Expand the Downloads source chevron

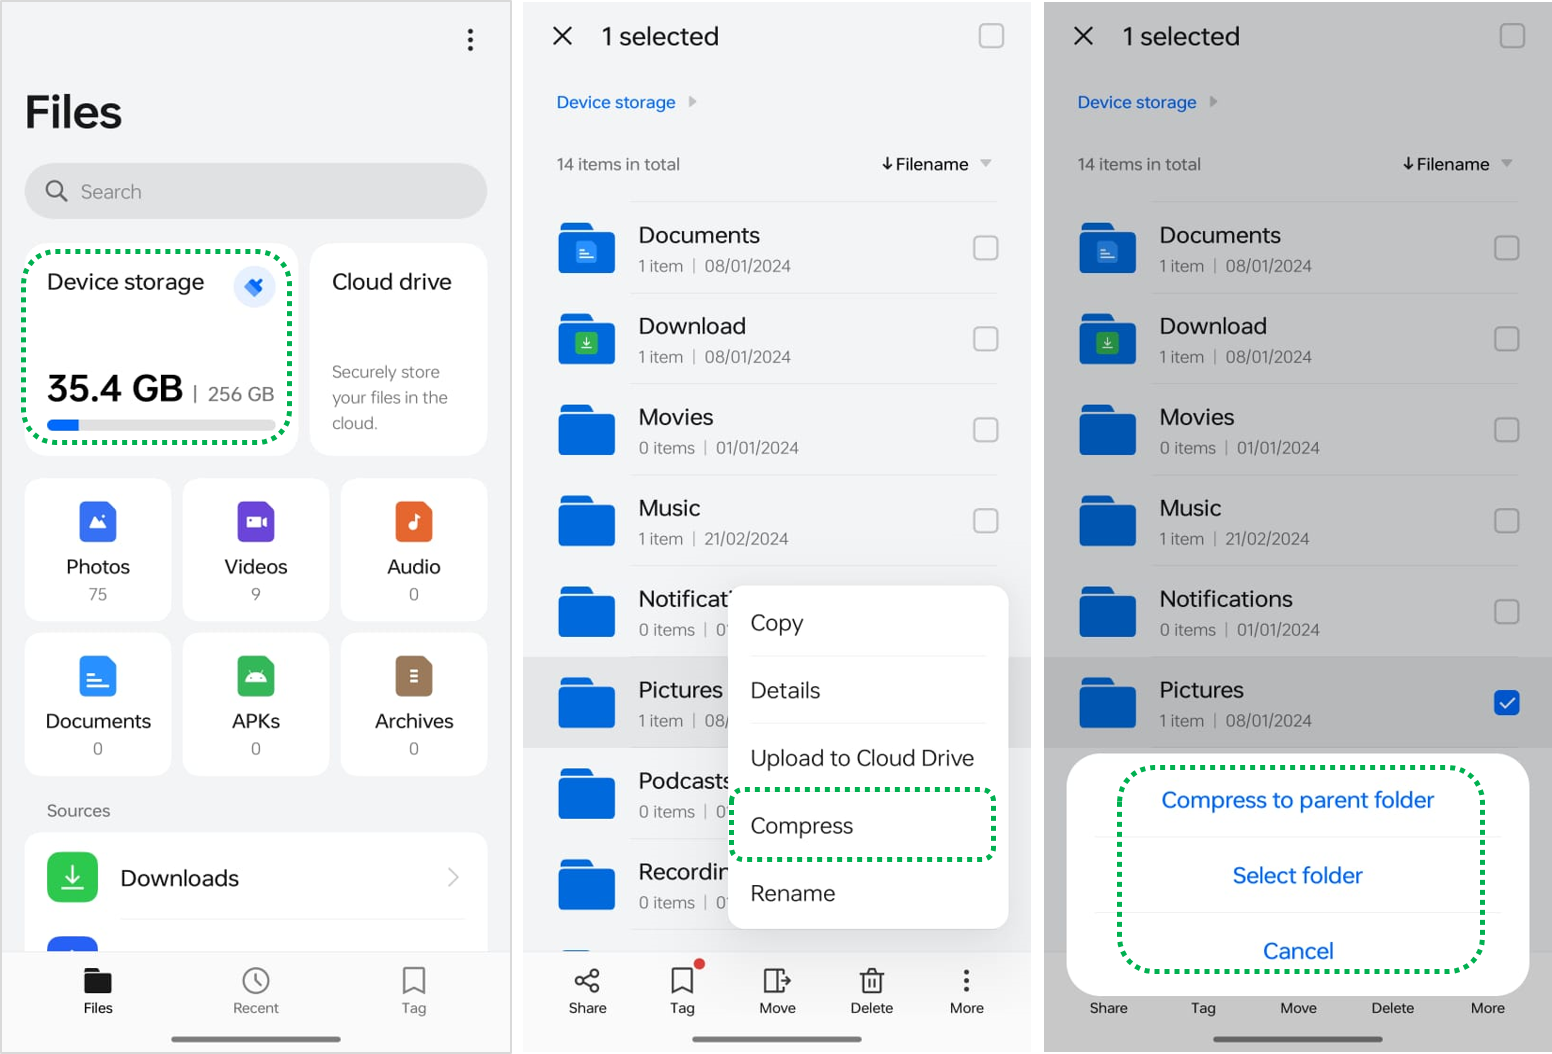point(453,877)
